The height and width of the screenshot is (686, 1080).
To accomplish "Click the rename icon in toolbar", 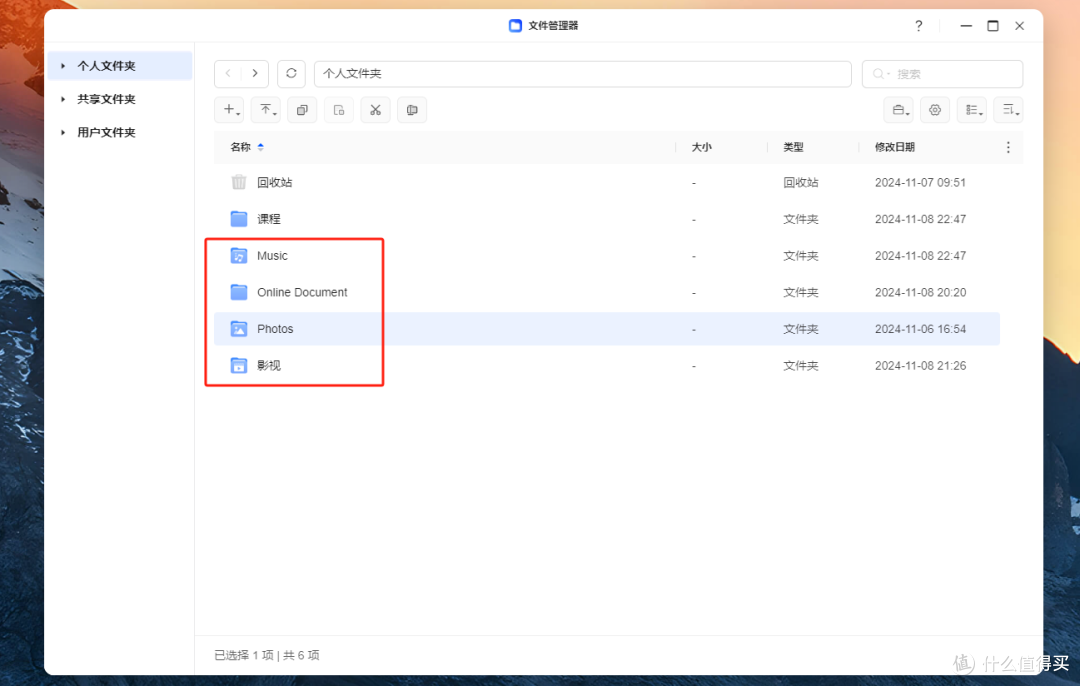I will pyautogui.click(x=412, y=110).
